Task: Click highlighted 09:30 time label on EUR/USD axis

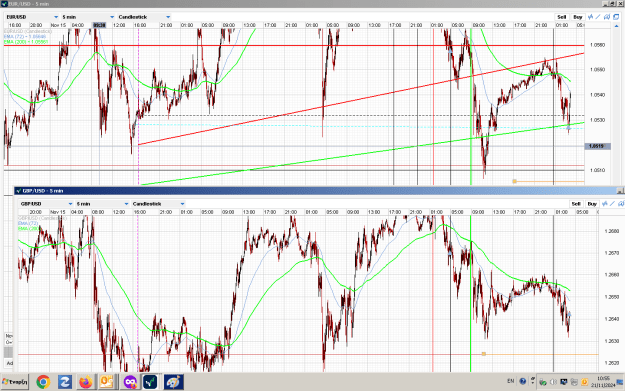Action: (x=99, y=25)
